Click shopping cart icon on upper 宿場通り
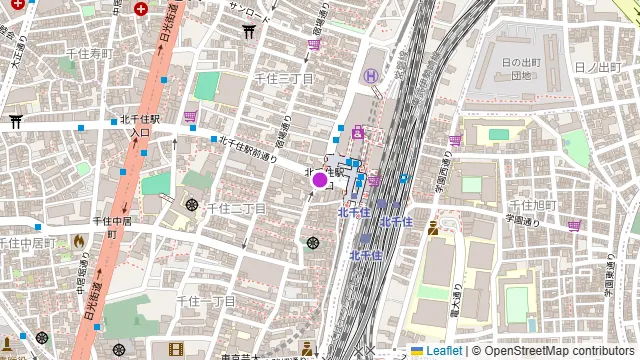The image size is (640, 360). (314, 44)
